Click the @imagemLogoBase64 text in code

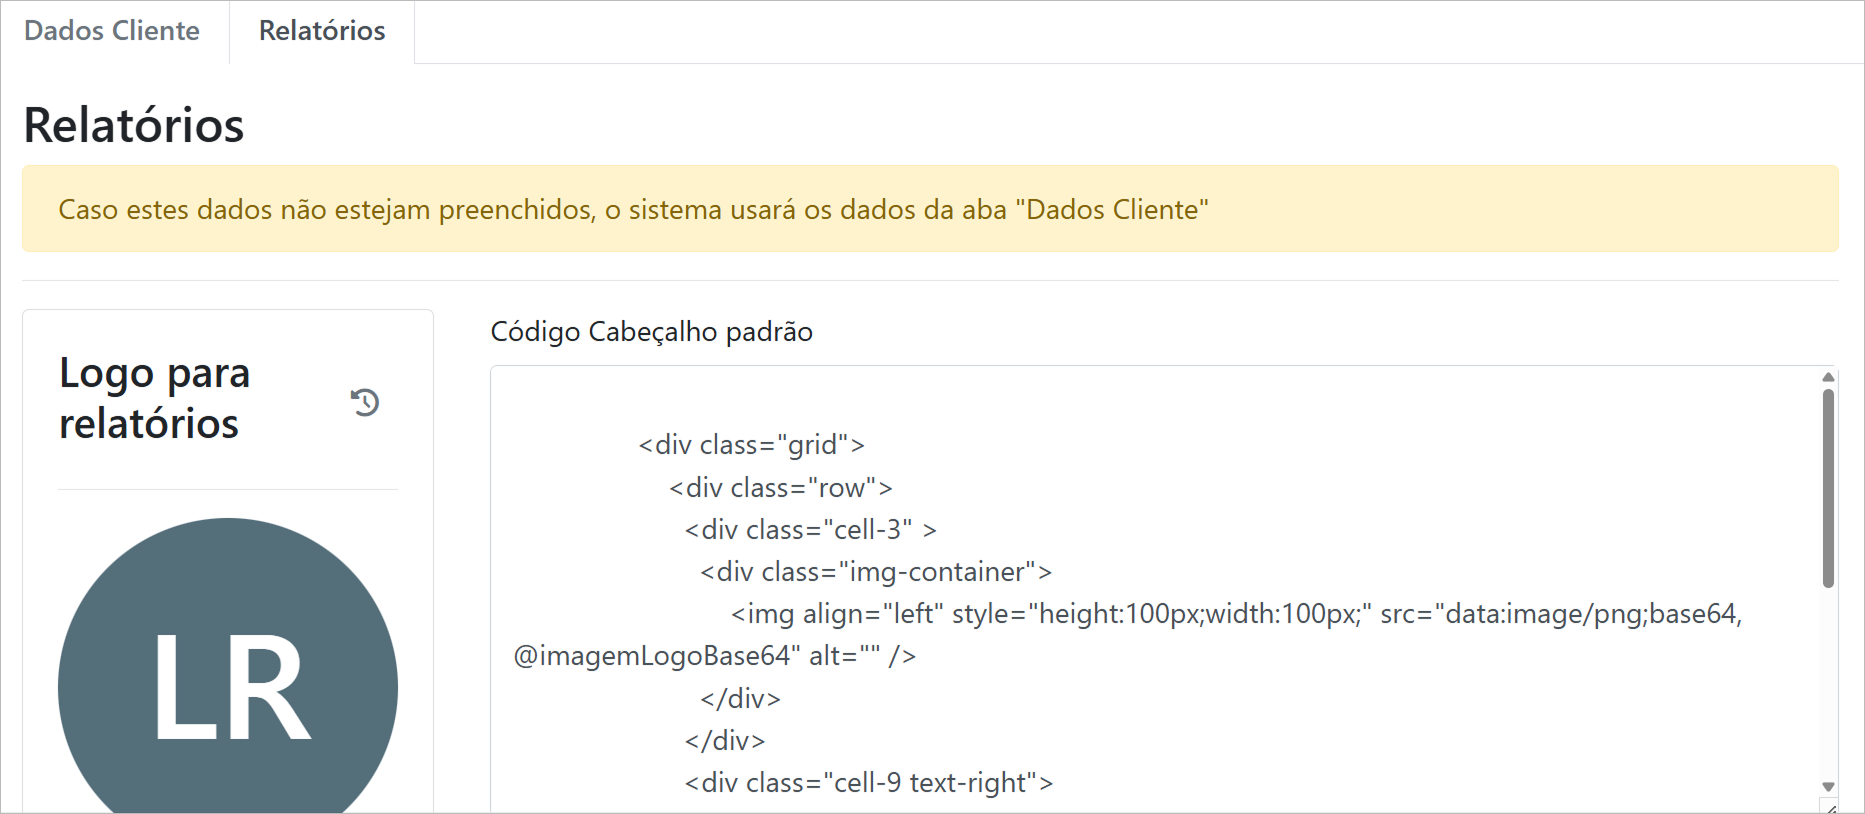point(657,656)
